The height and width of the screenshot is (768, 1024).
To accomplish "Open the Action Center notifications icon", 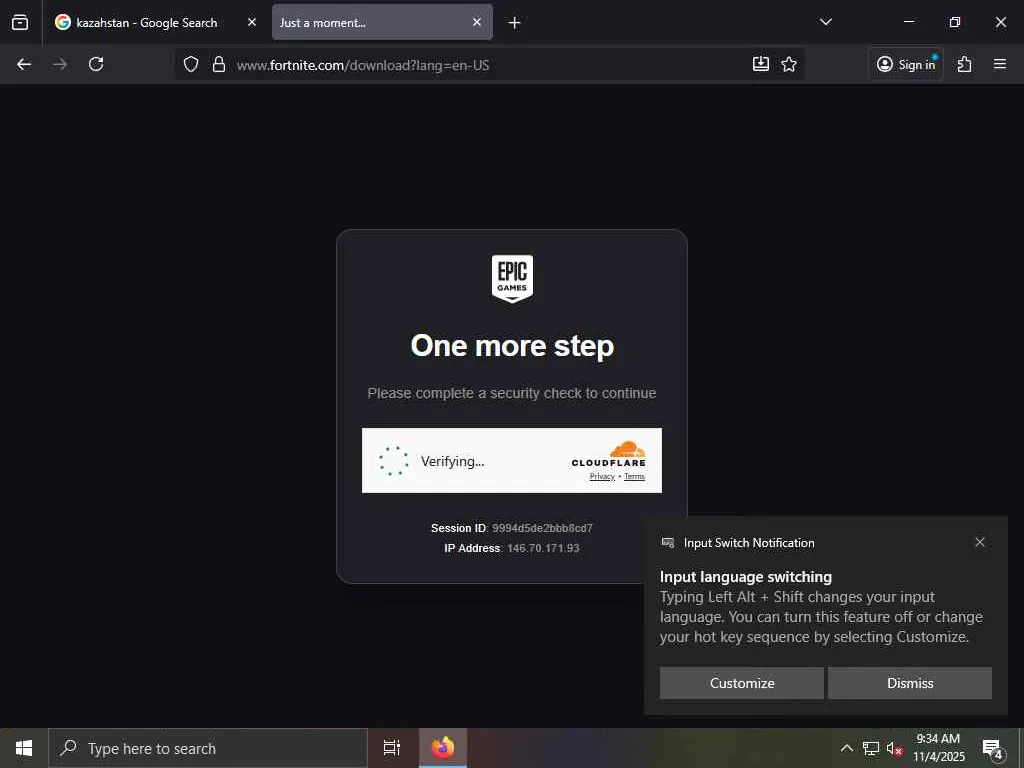I will click(993, 749).
